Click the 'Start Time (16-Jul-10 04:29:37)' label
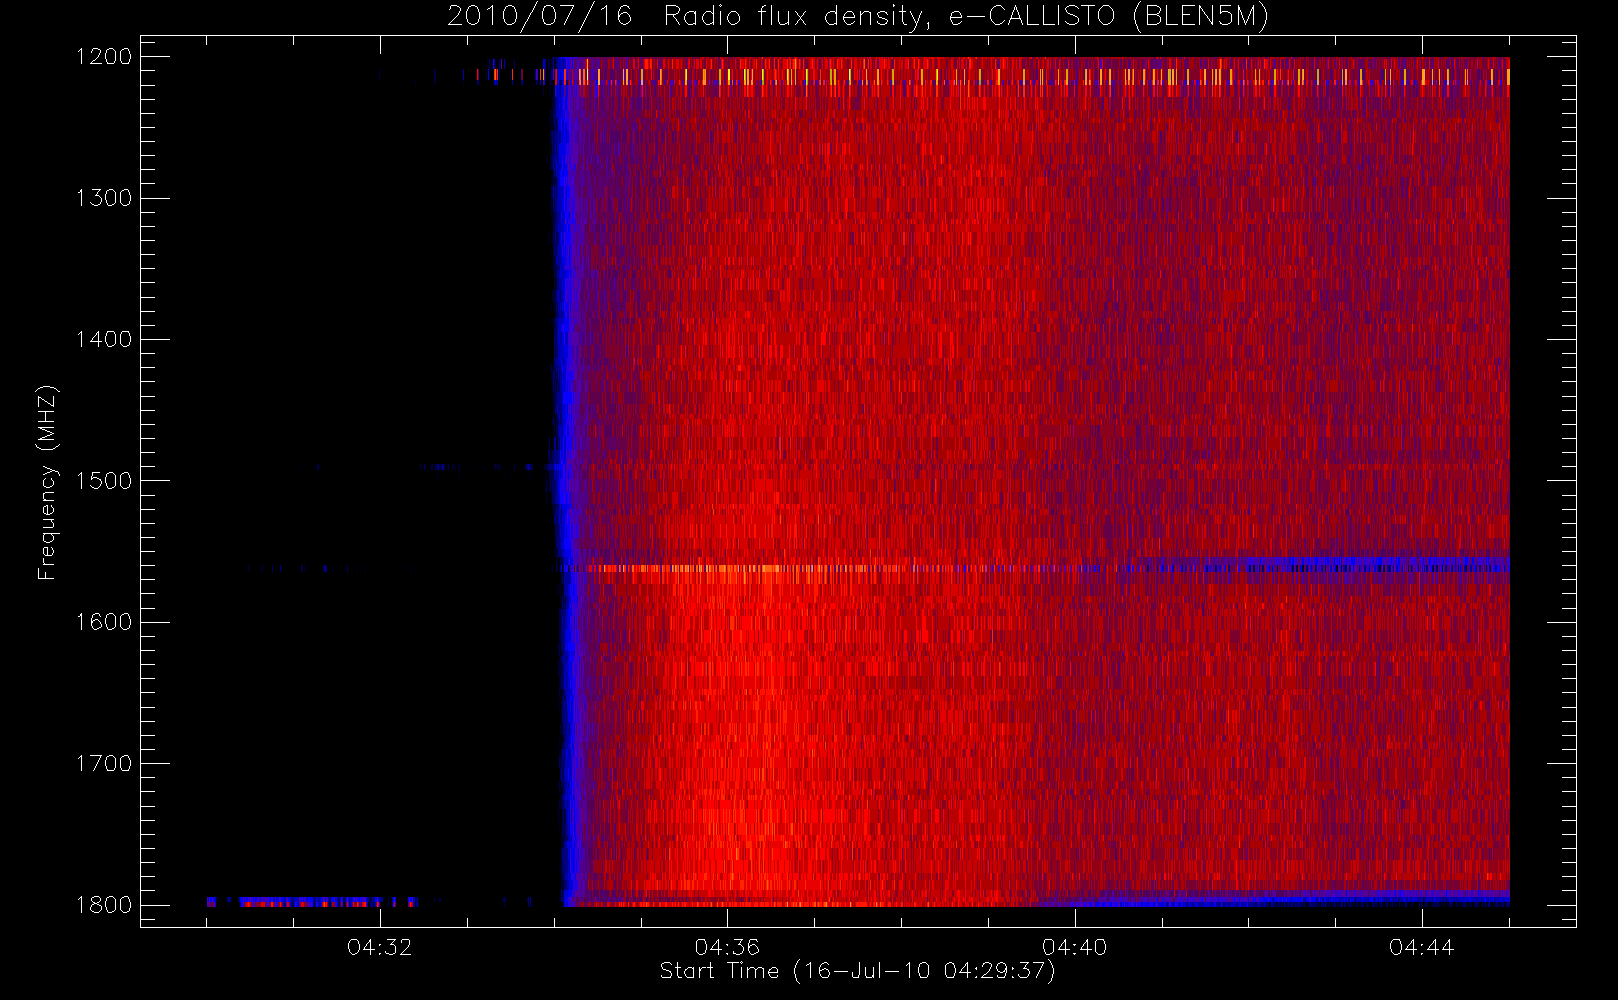This screenshot has height=1000, width=1618. click(x=858, y=971)
